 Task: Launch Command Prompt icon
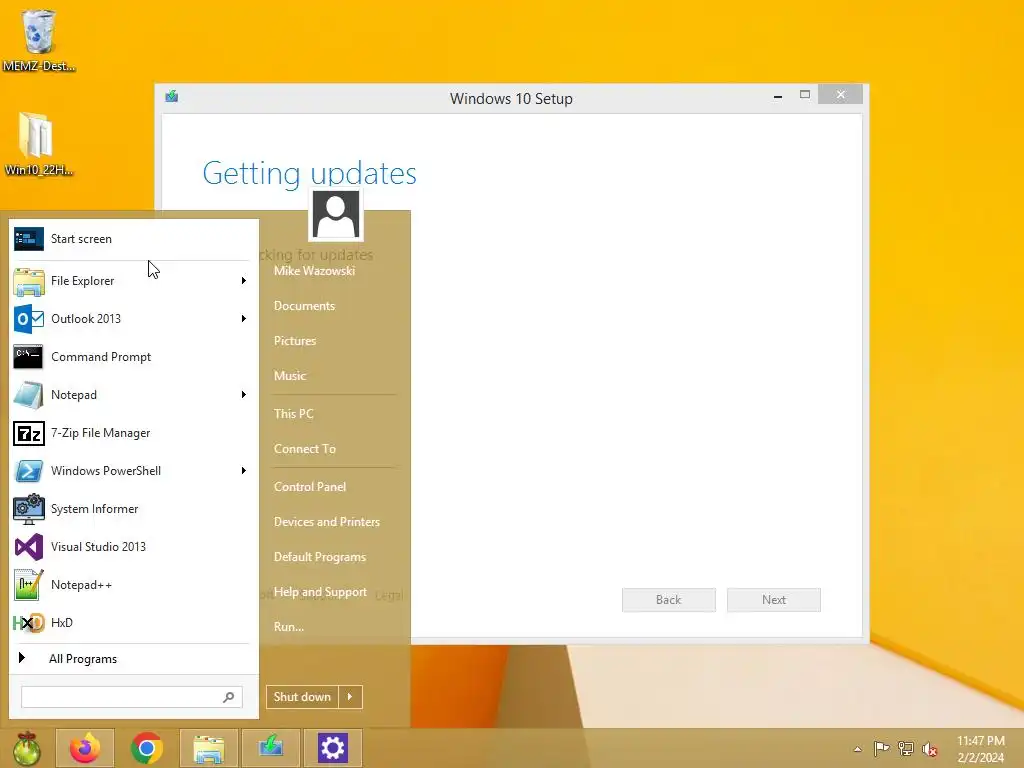(x=29, y=357)
